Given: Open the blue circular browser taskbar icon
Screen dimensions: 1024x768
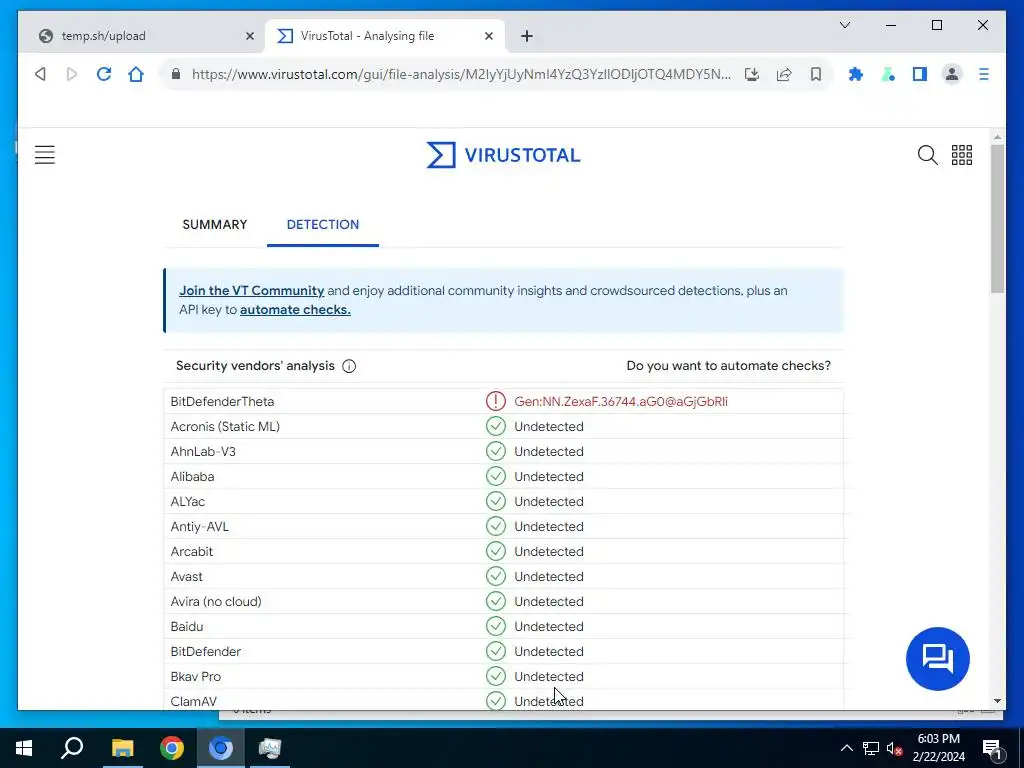Looking at the screenshot, I should pos(221,748).
